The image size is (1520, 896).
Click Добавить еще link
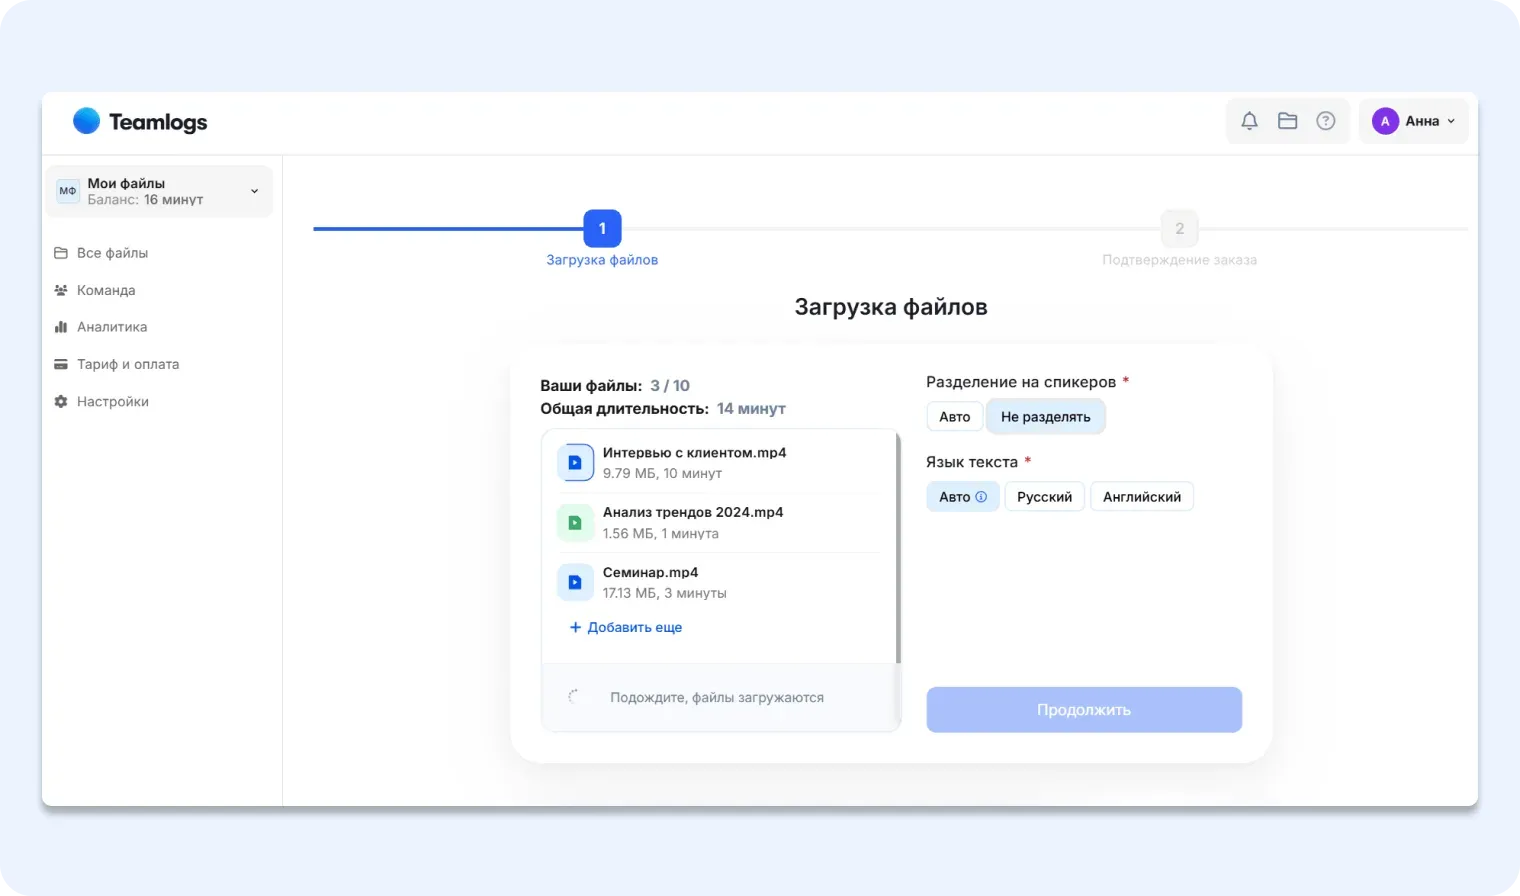pos(626,627)
